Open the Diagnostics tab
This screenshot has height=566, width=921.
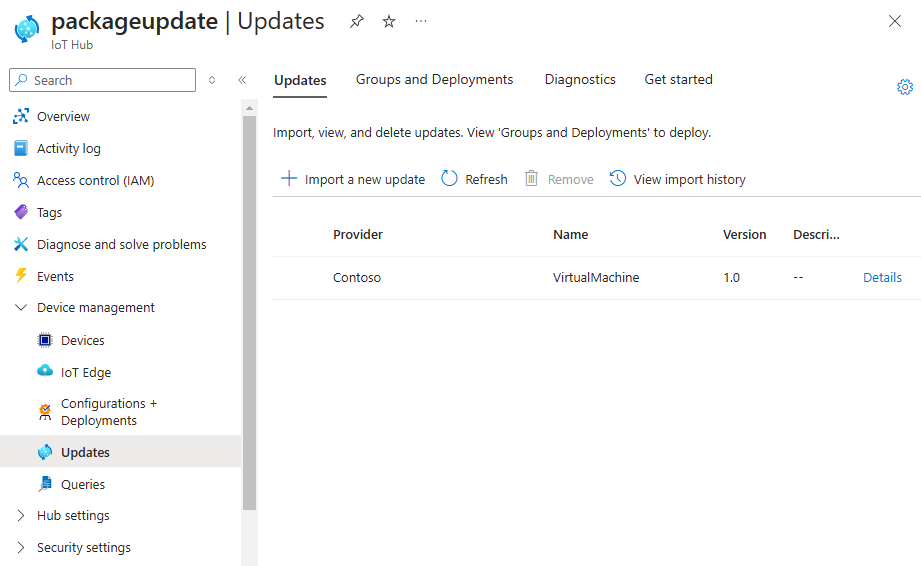coord(580,80)
